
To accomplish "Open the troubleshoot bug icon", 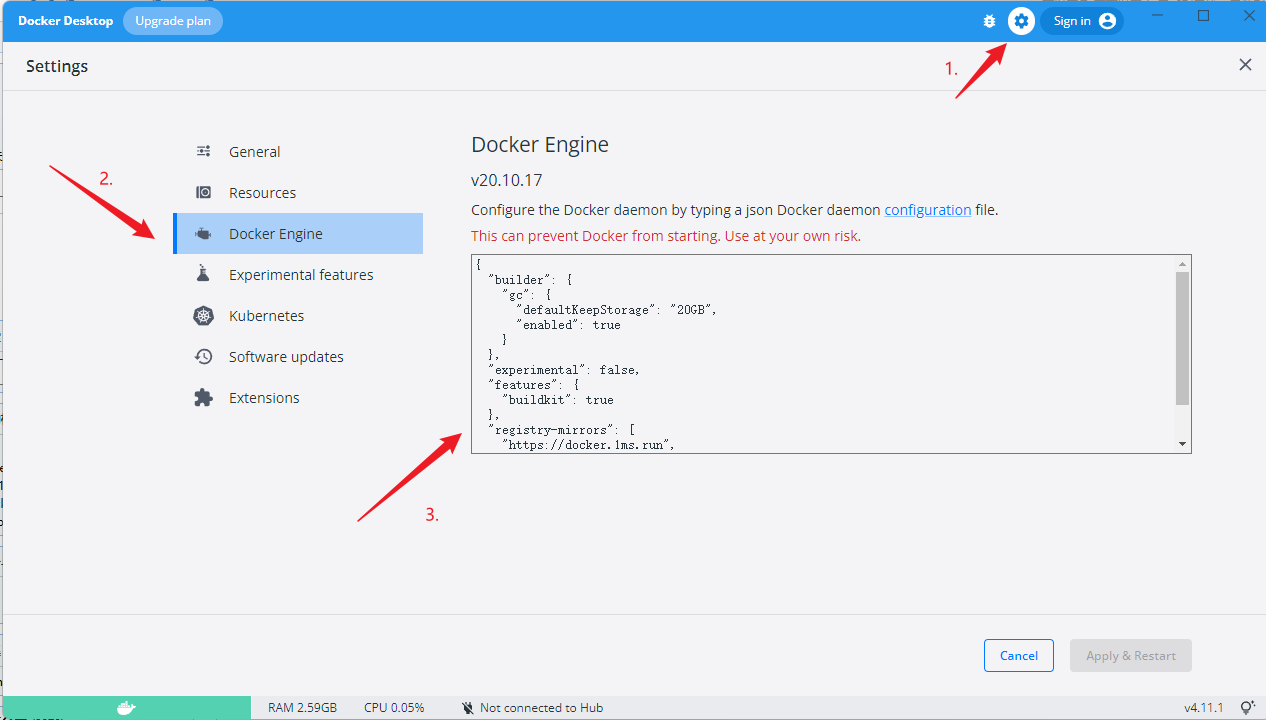I will pyautogui.click(x=989, y=21).
